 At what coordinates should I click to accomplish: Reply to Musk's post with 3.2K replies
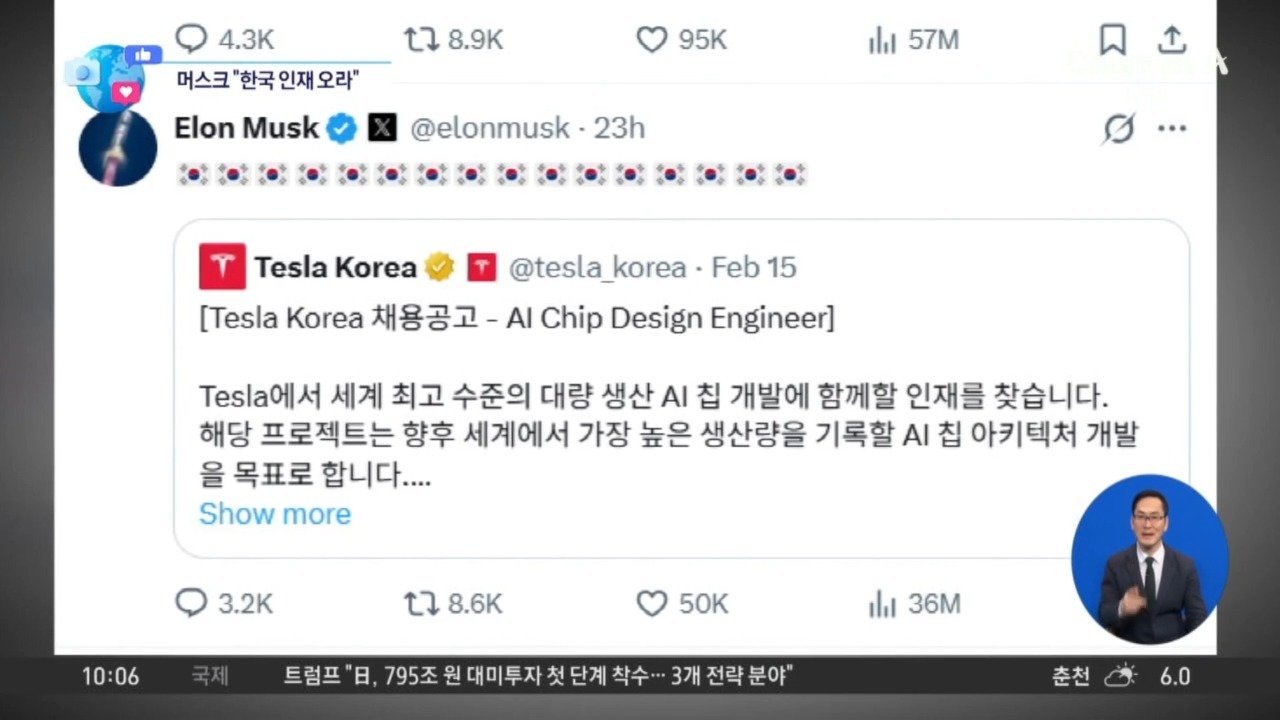tap(191, 603)
